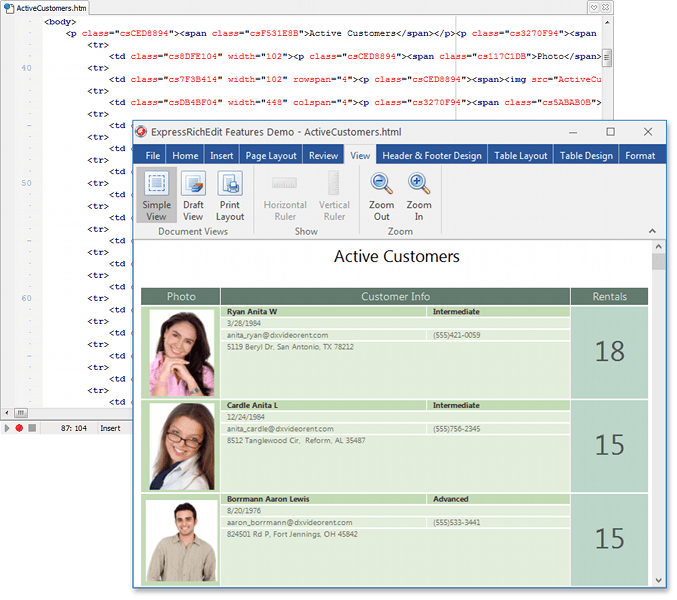The height and width of the screenshot is (600, 677).
Task: Switch to Print Layout view
Action: 230,195
